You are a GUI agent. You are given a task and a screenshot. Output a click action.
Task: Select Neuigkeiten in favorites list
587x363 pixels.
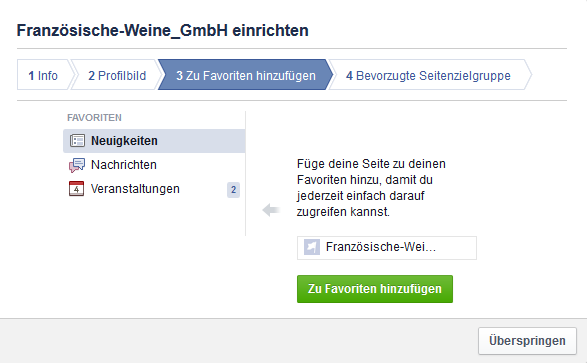coord(154,141)
